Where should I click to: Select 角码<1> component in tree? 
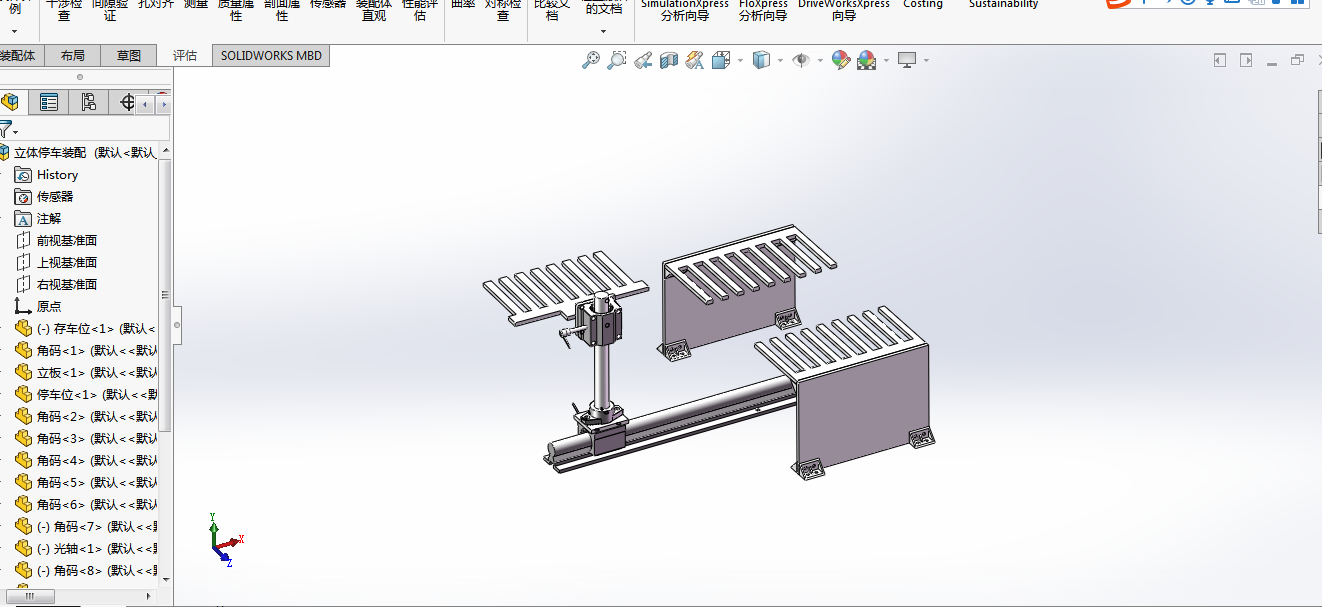point(86,350)
